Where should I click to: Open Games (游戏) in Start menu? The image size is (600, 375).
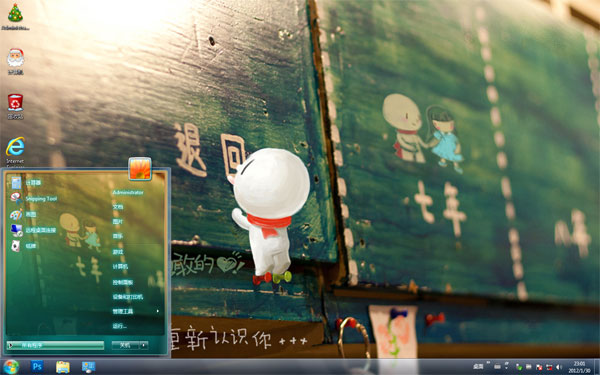point(118,252)
